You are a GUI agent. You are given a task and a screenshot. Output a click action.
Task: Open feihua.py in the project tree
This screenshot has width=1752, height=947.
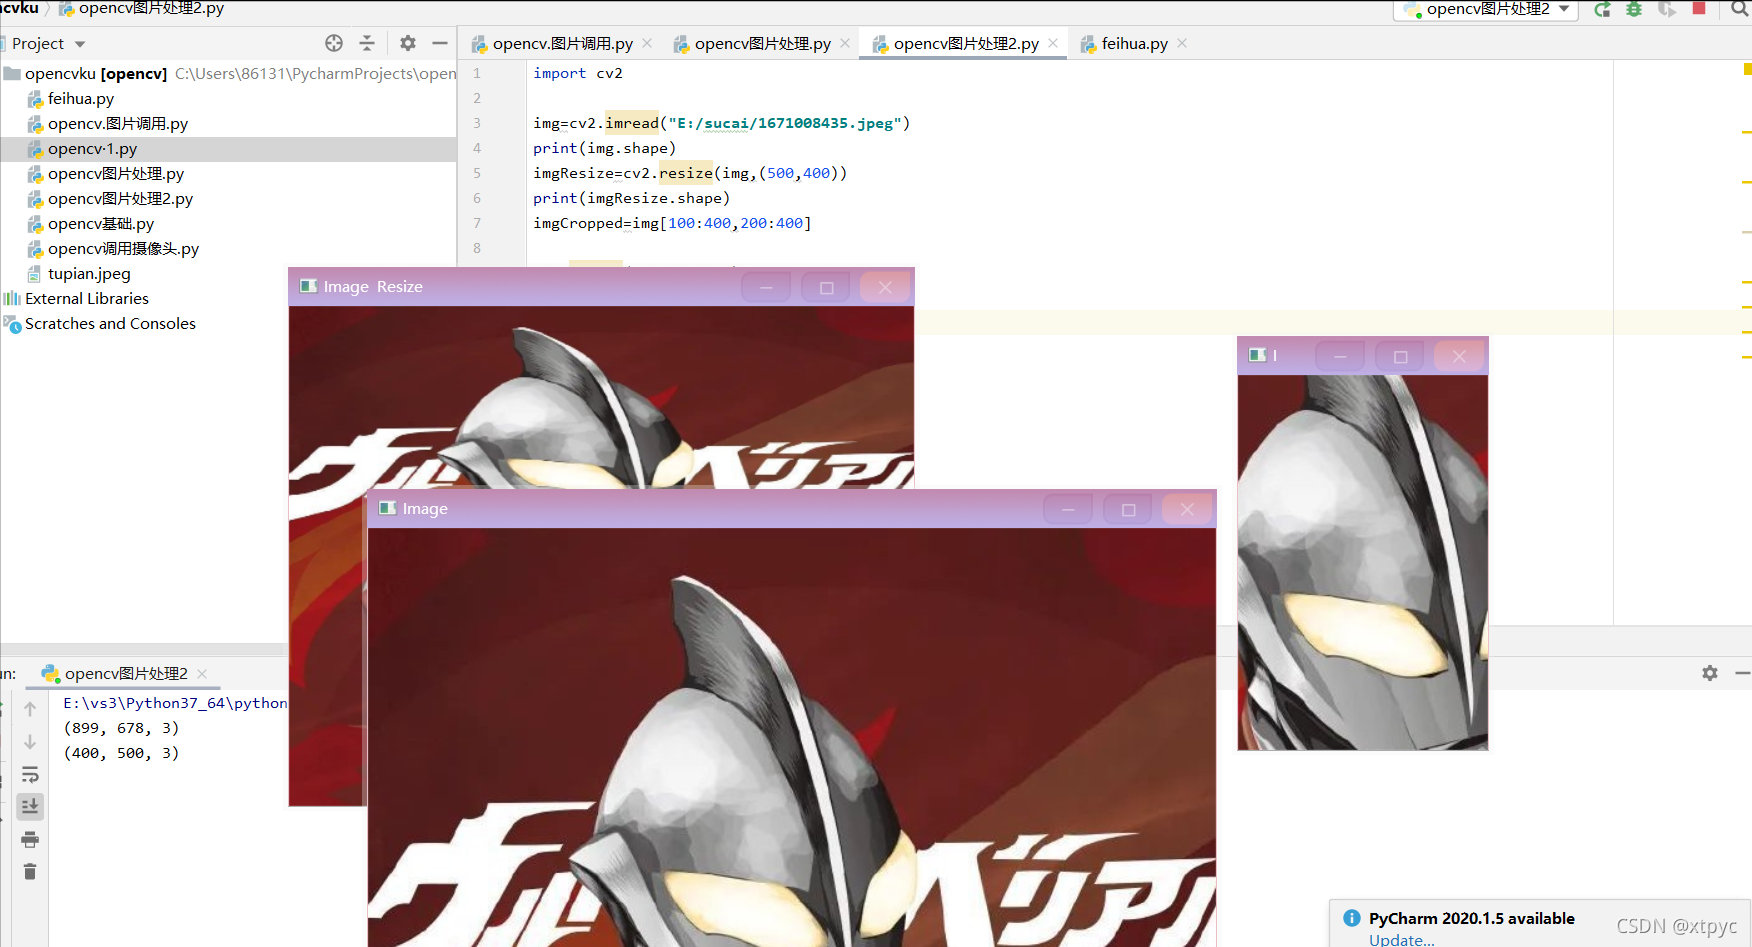coord(81,98)
